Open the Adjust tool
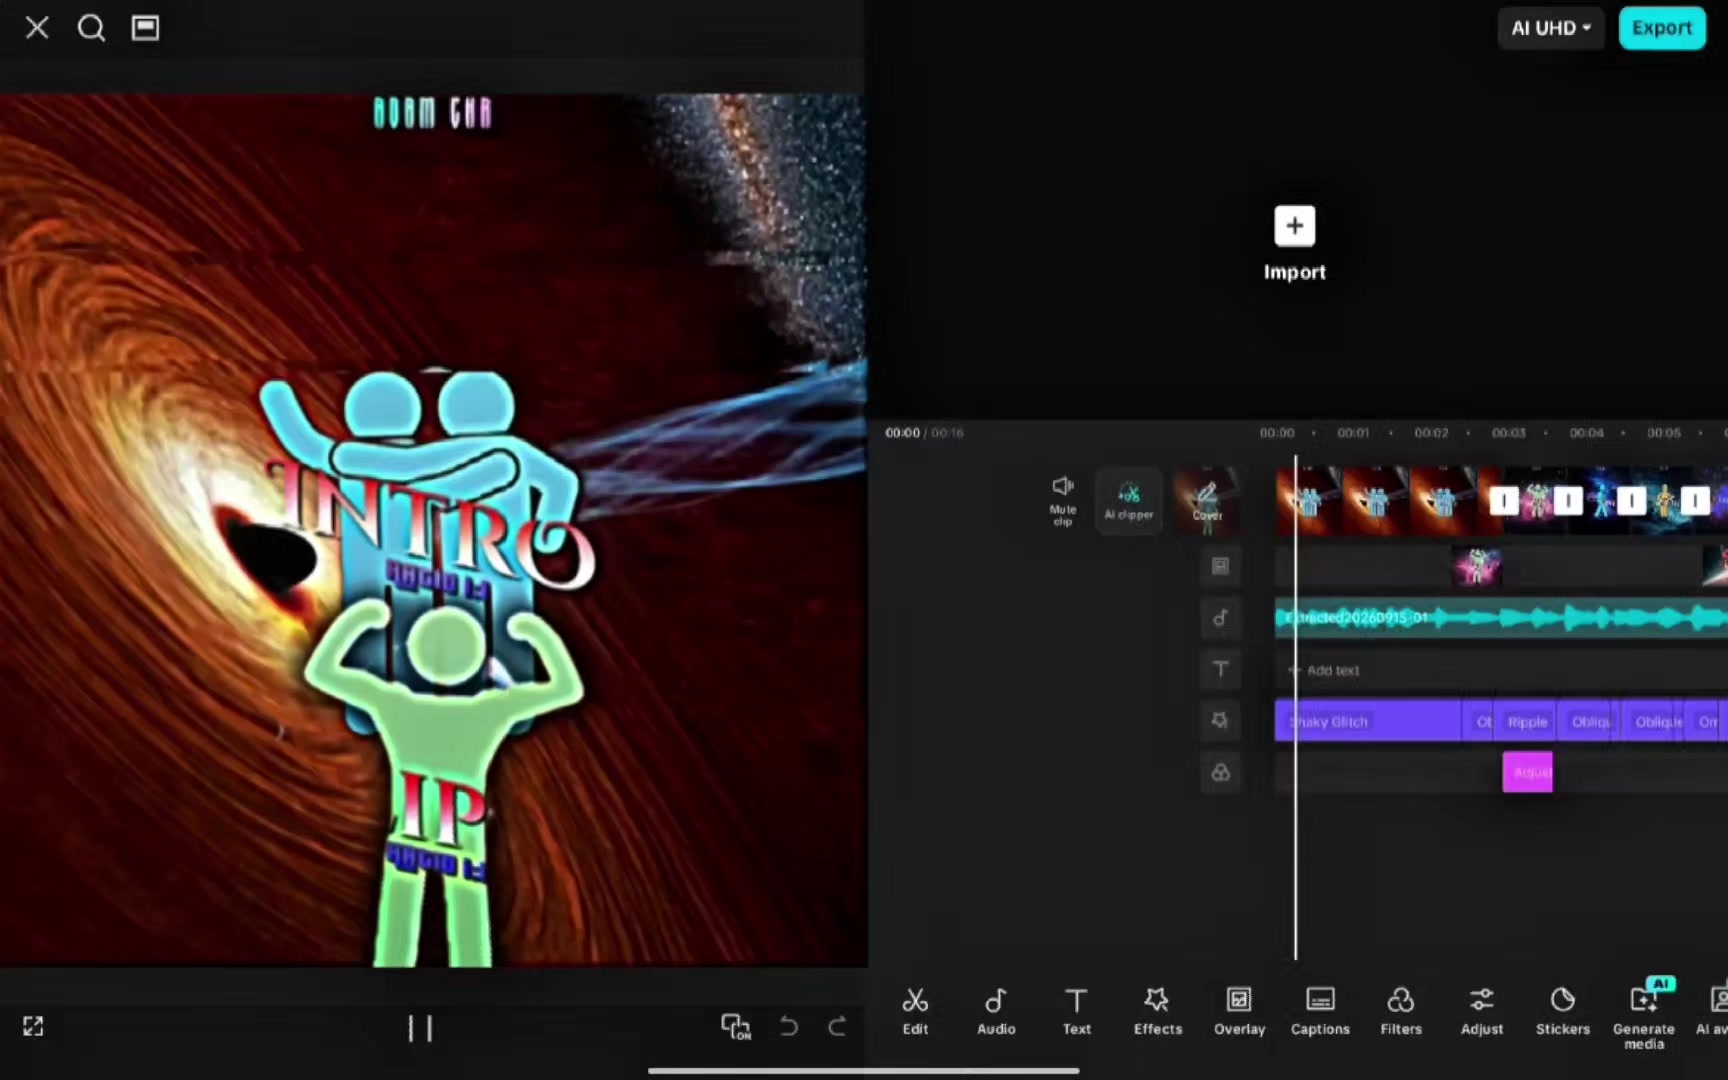 1482,1011
